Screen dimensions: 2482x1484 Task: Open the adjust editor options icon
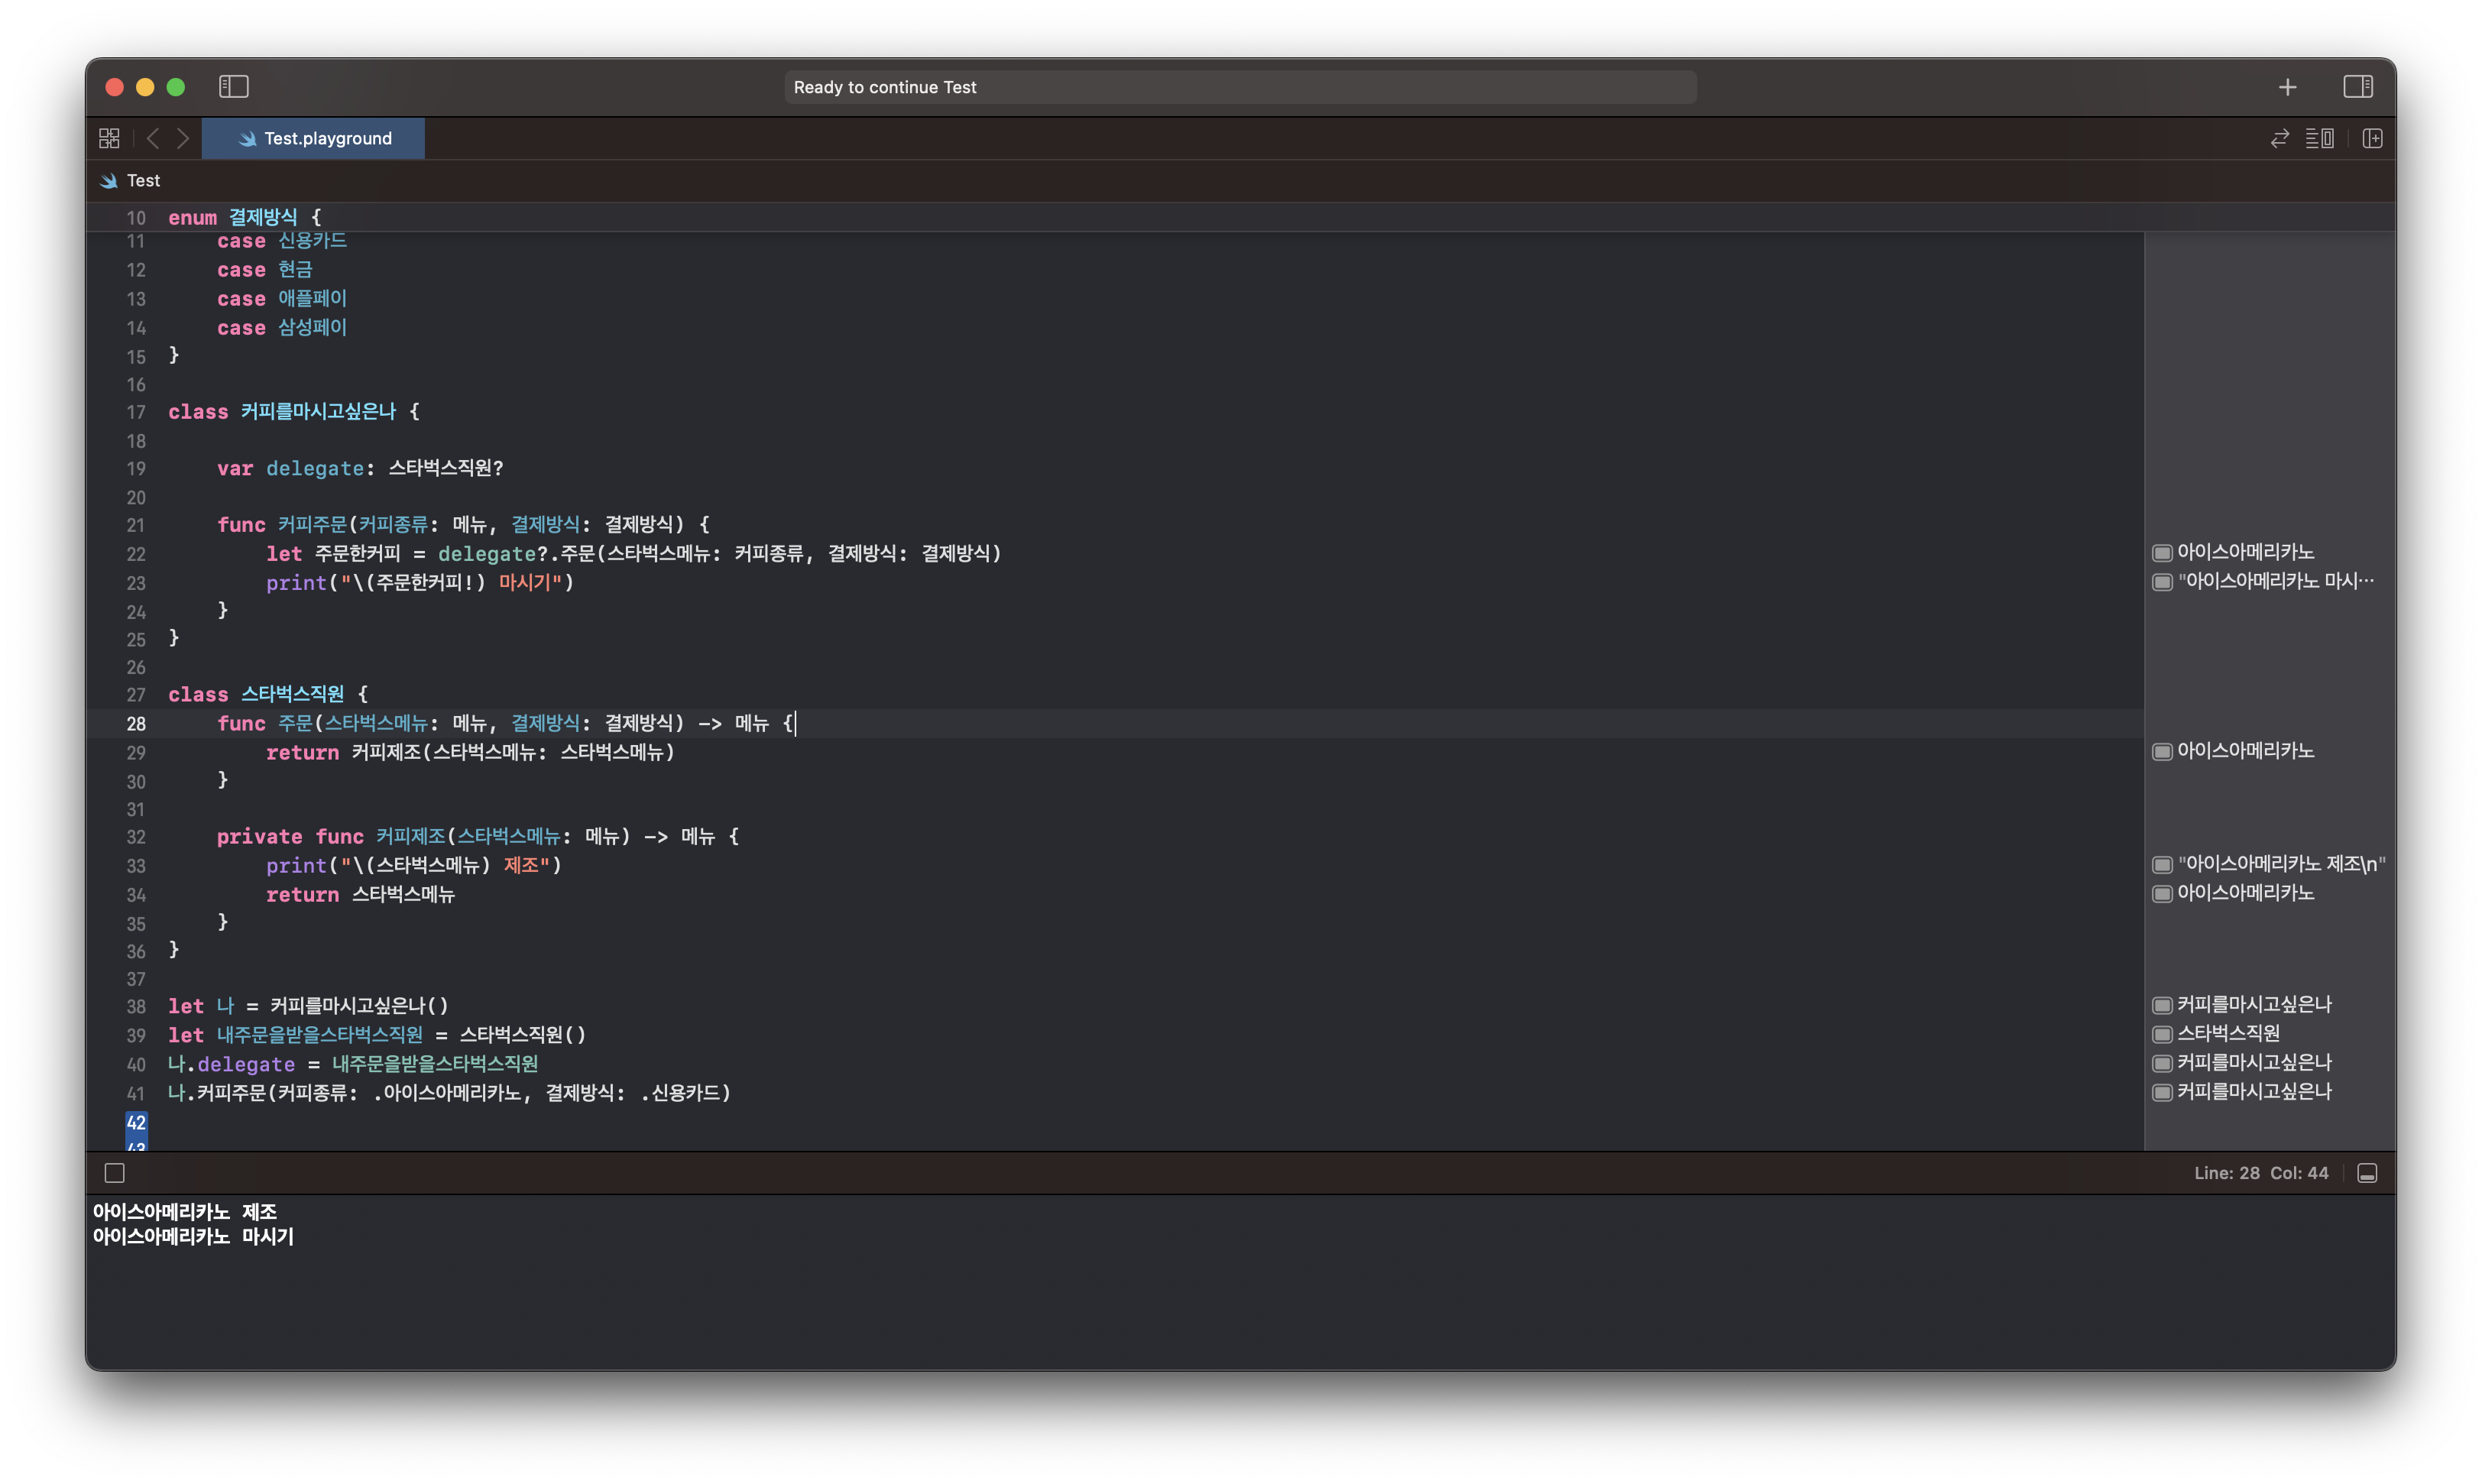(2319, 138)
